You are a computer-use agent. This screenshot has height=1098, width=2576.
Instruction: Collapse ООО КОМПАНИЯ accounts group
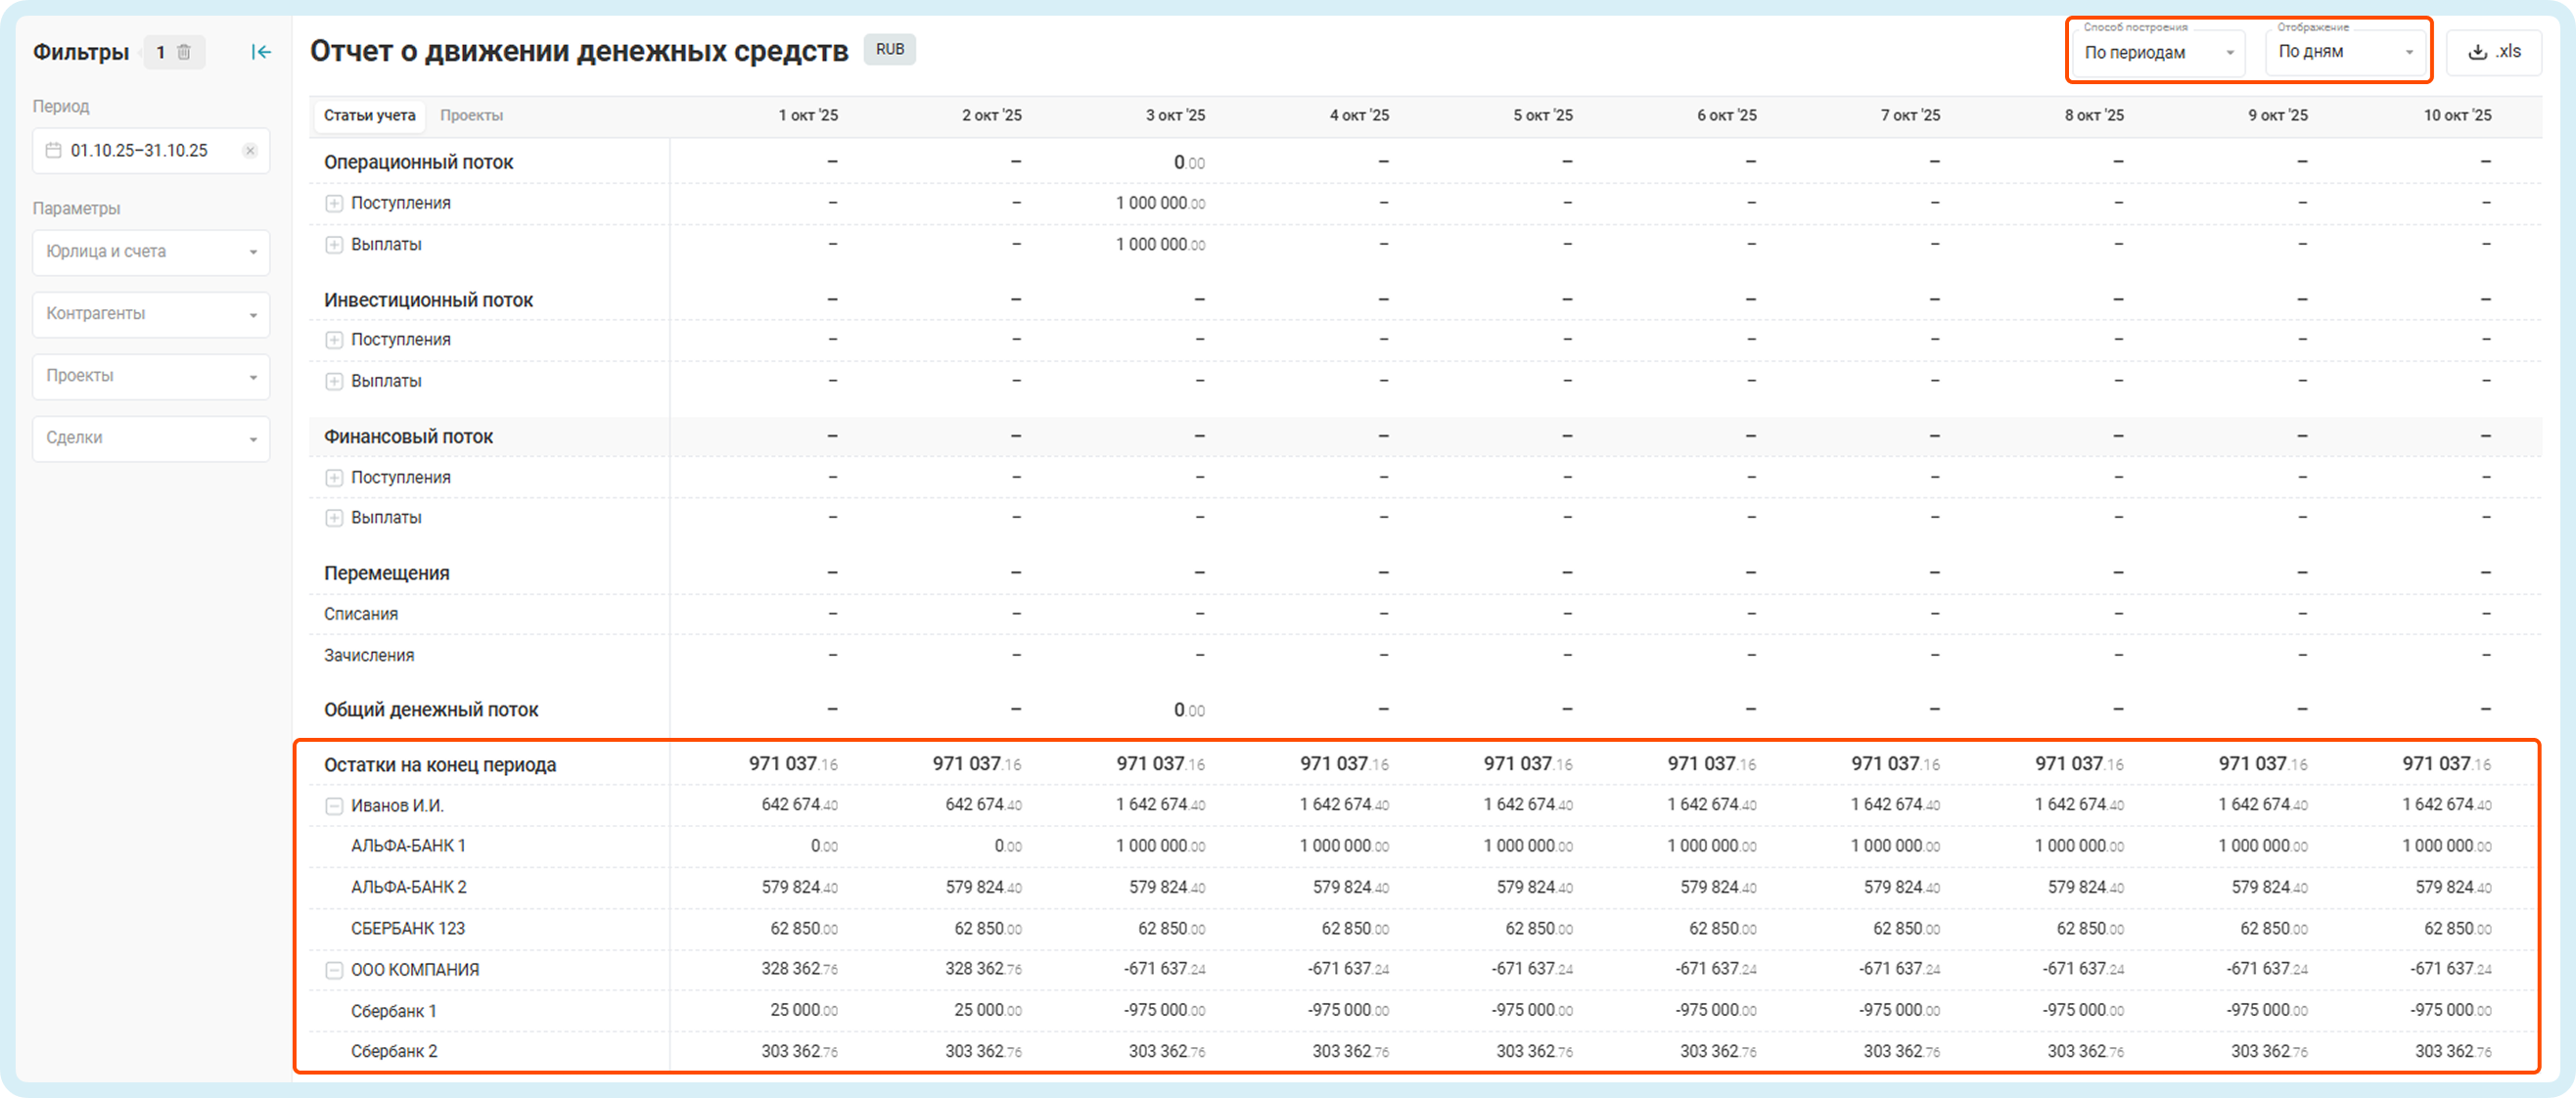pyautogui.click(x=334, y=970)
